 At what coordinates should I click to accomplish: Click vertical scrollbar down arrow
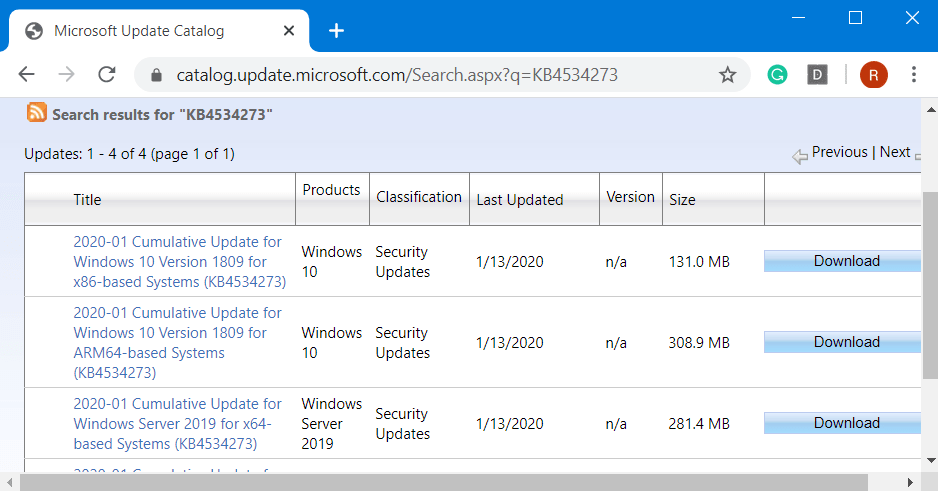coord(931,460)
